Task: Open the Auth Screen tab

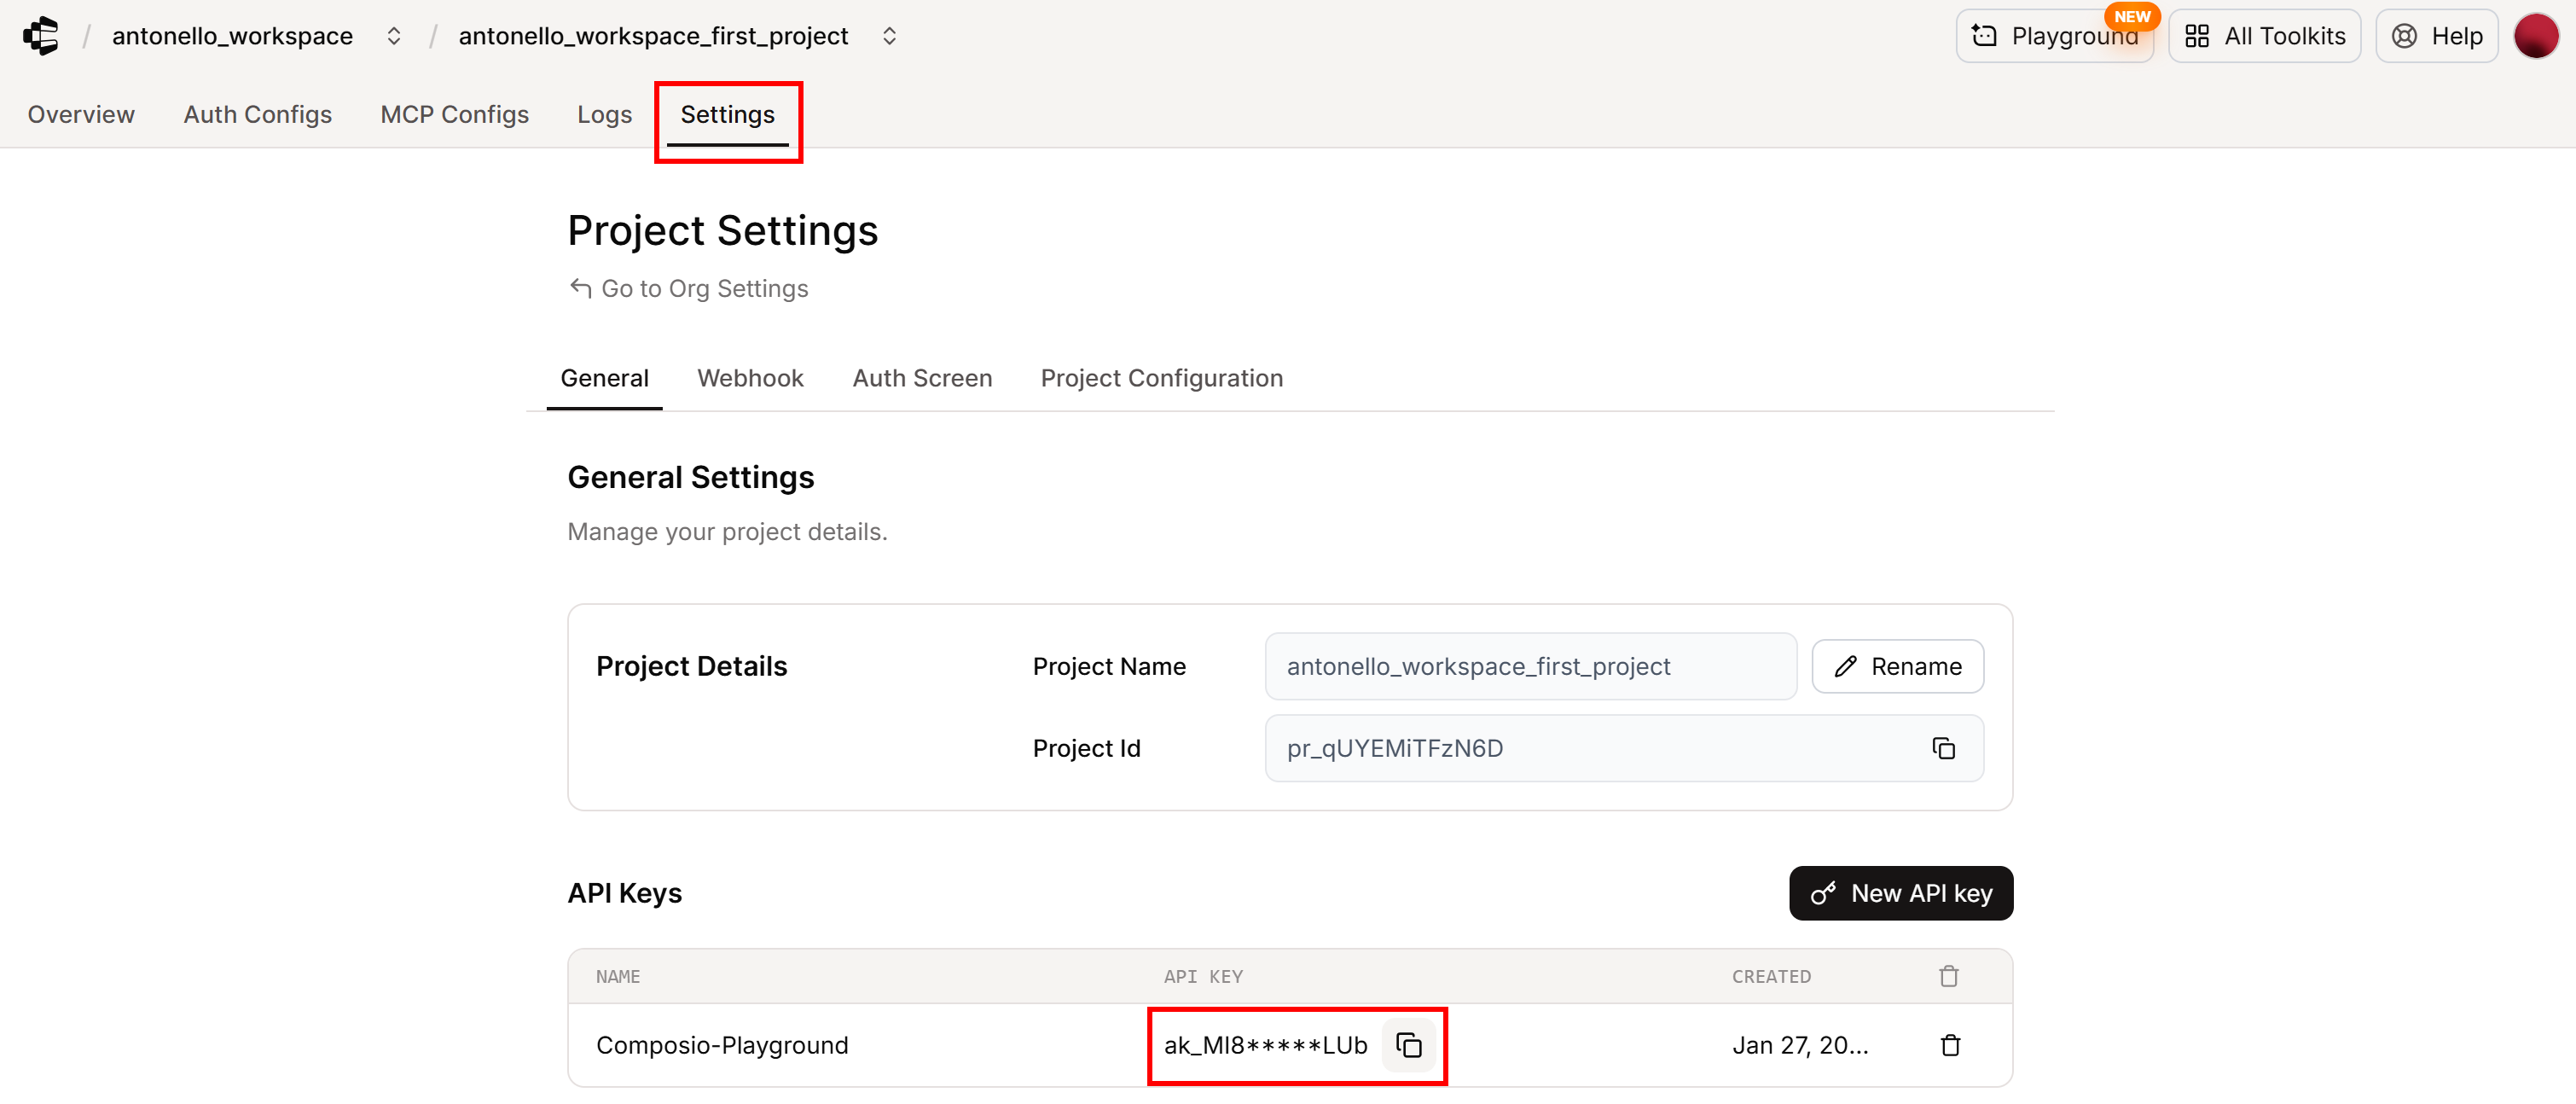Action: tap(922, 378)
